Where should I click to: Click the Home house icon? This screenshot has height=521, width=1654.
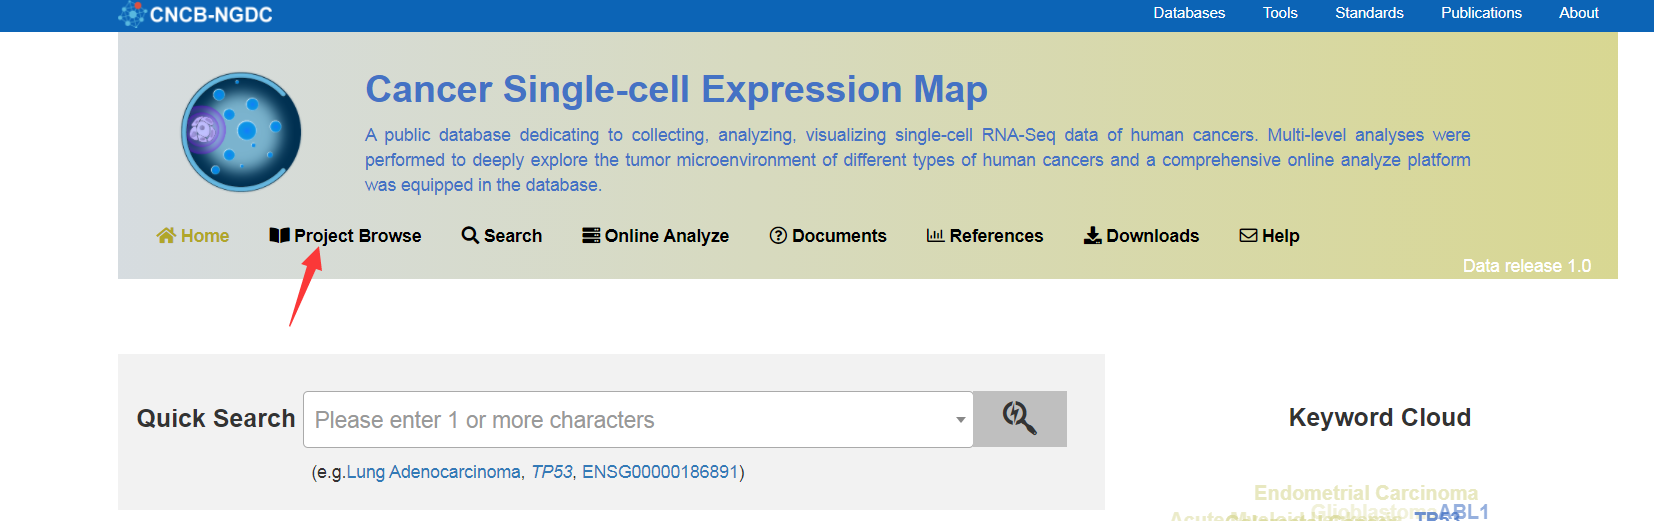(x=166, y=235)
